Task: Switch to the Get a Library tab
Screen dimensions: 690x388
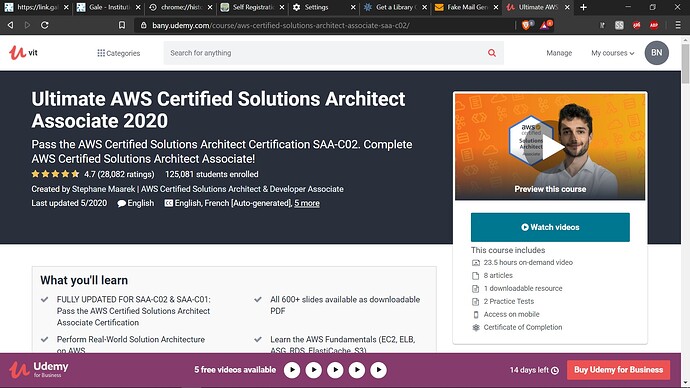Action: click(394, 7)
